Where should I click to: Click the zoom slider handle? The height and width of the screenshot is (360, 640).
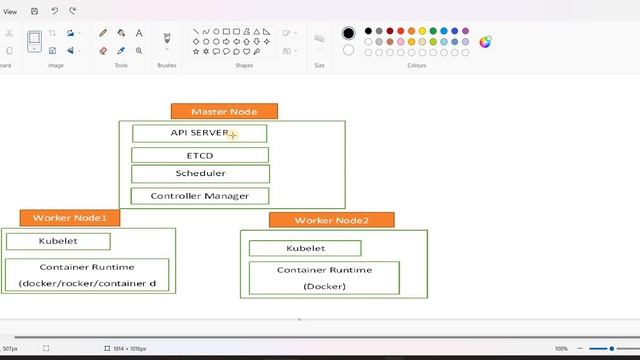611,349
